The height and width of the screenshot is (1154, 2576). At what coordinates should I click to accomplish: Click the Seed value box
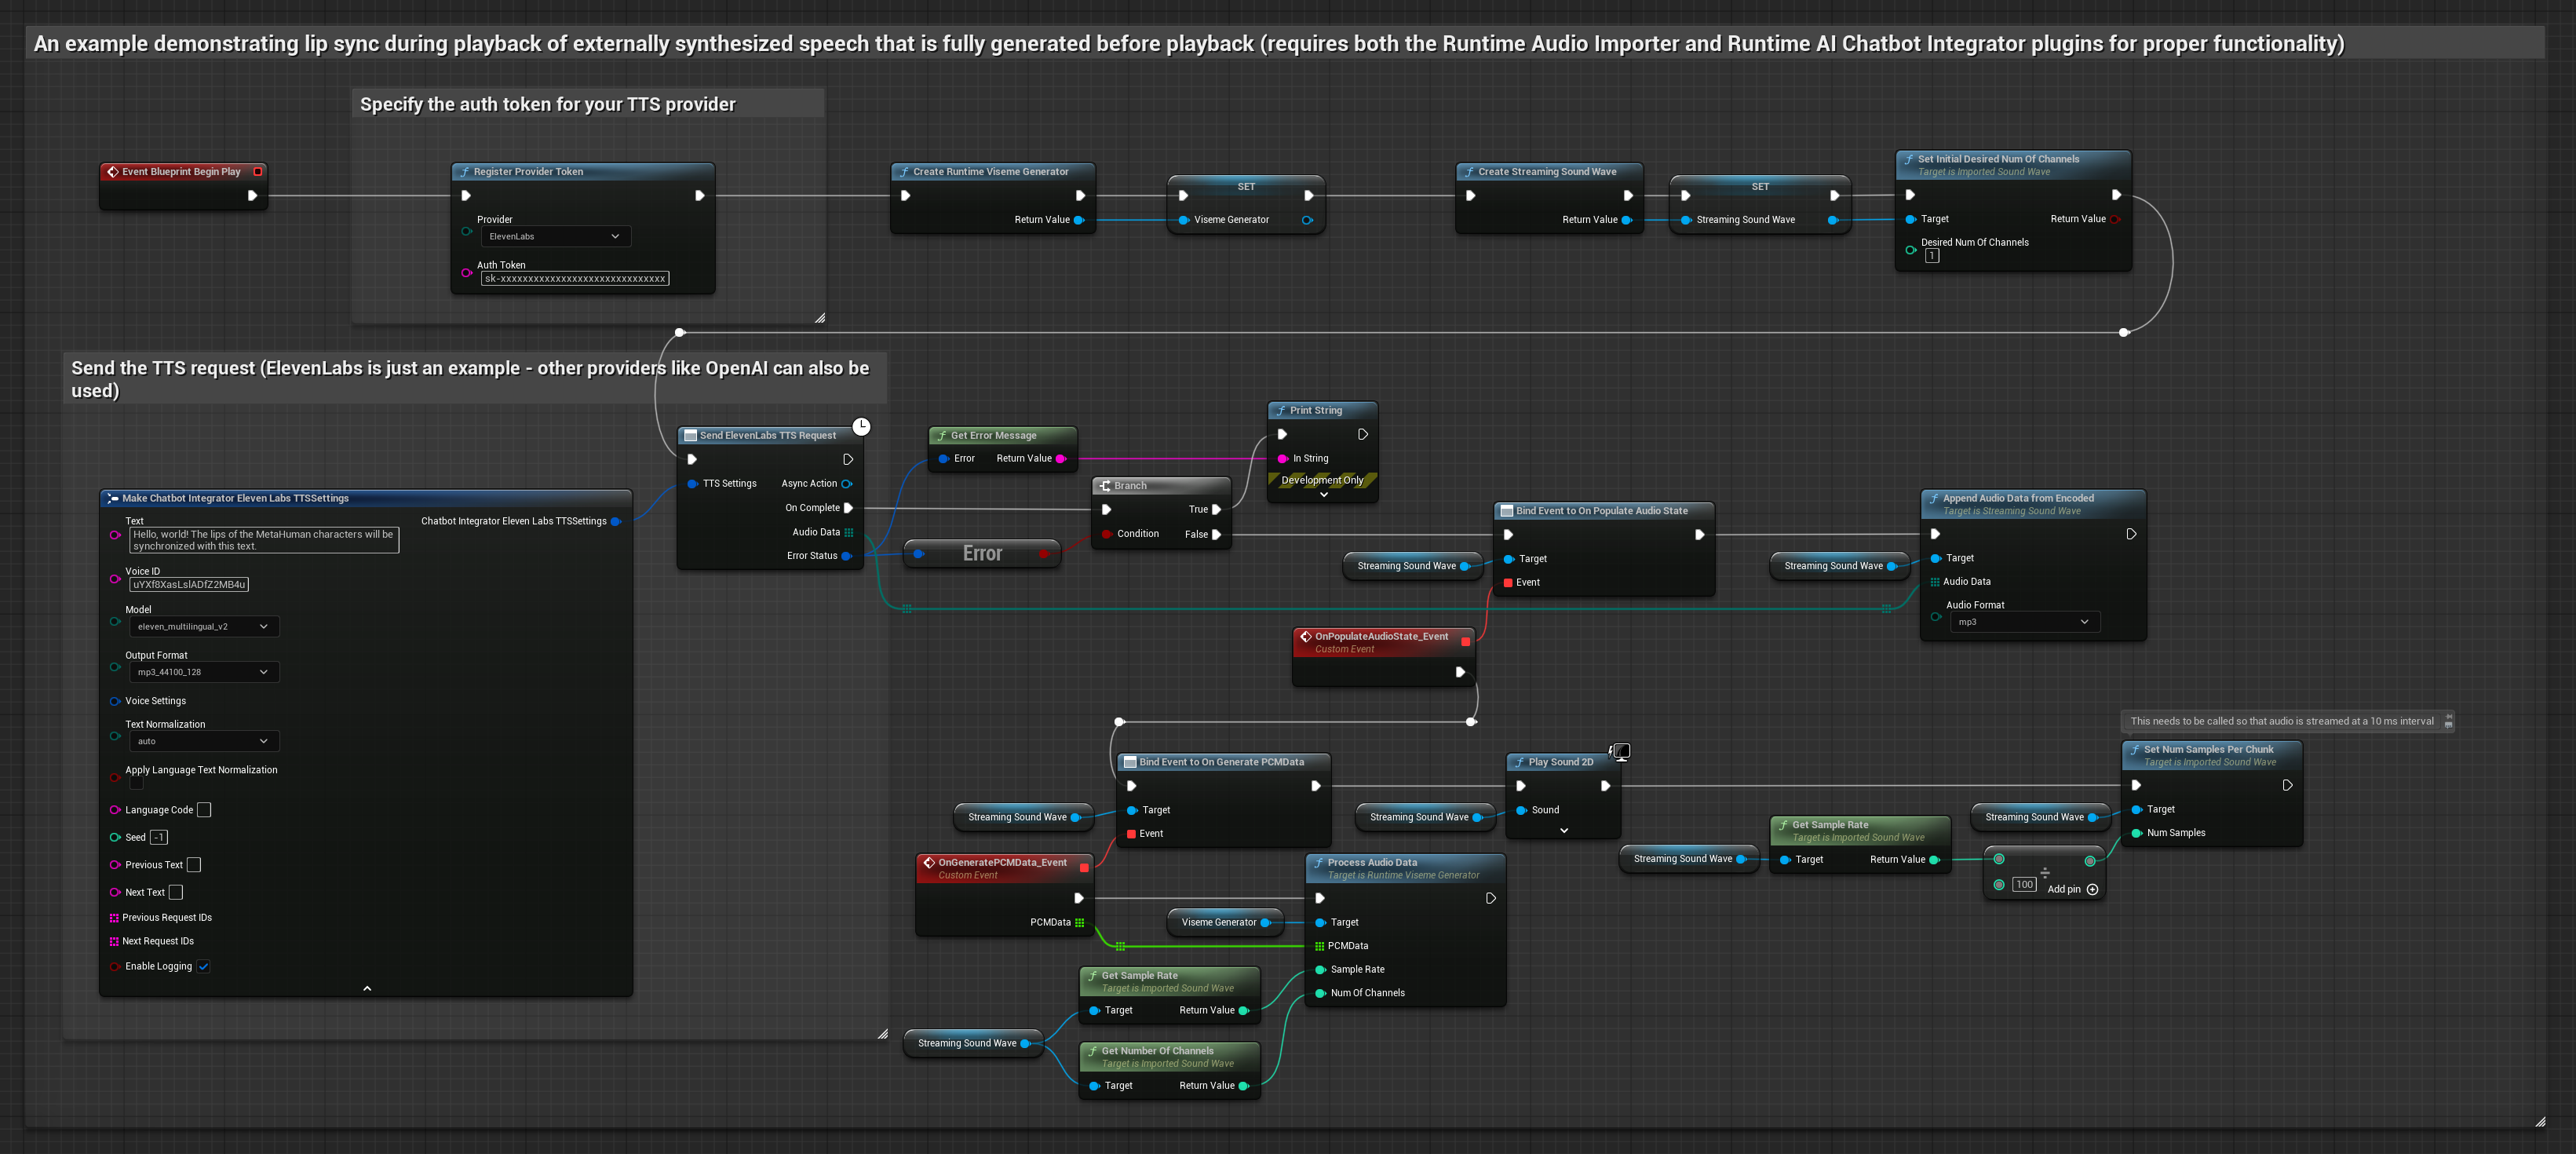pos(158,838)
